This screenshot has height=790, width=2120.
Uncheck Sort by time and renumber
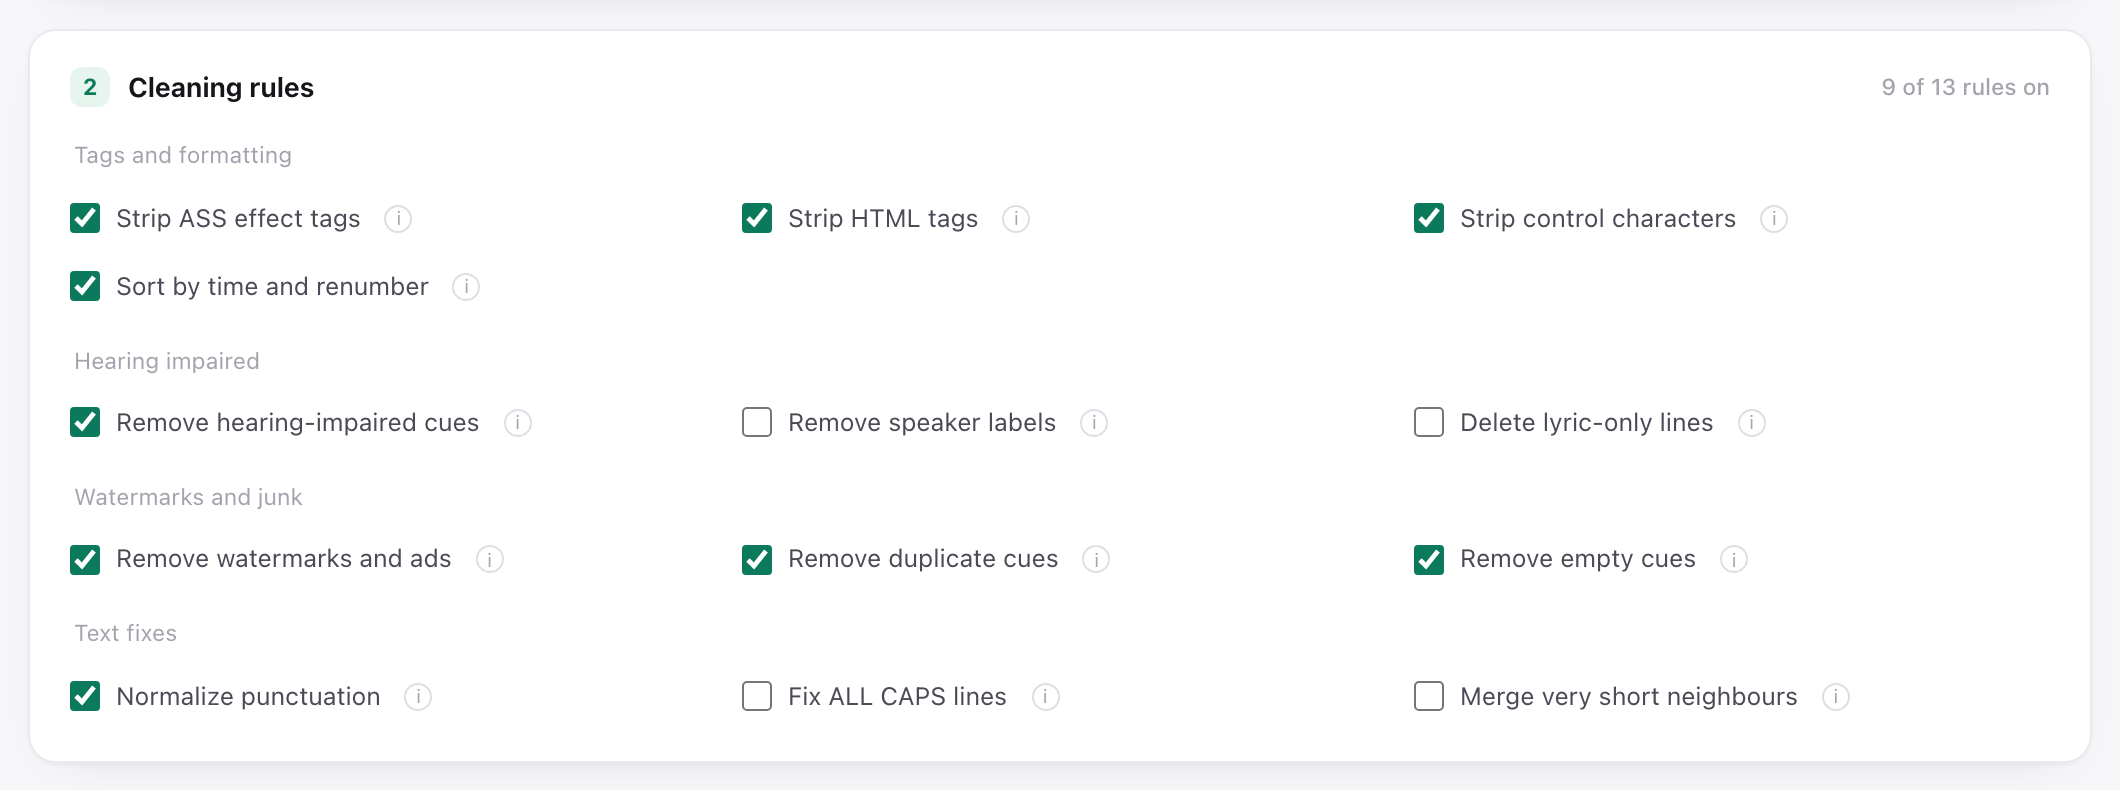[85, 286]
